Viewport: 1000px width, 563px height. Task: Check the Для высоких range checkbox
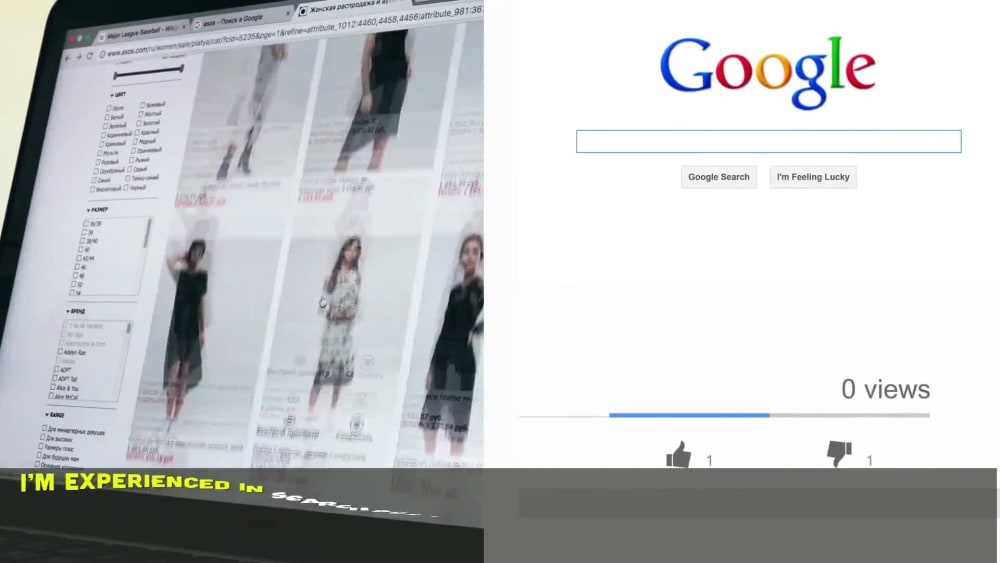click(x=43, y=438)
